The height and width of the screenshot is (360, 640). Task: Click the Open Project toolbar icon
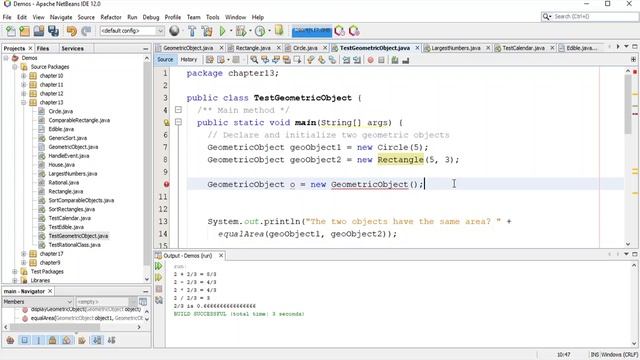click(39, 31)
